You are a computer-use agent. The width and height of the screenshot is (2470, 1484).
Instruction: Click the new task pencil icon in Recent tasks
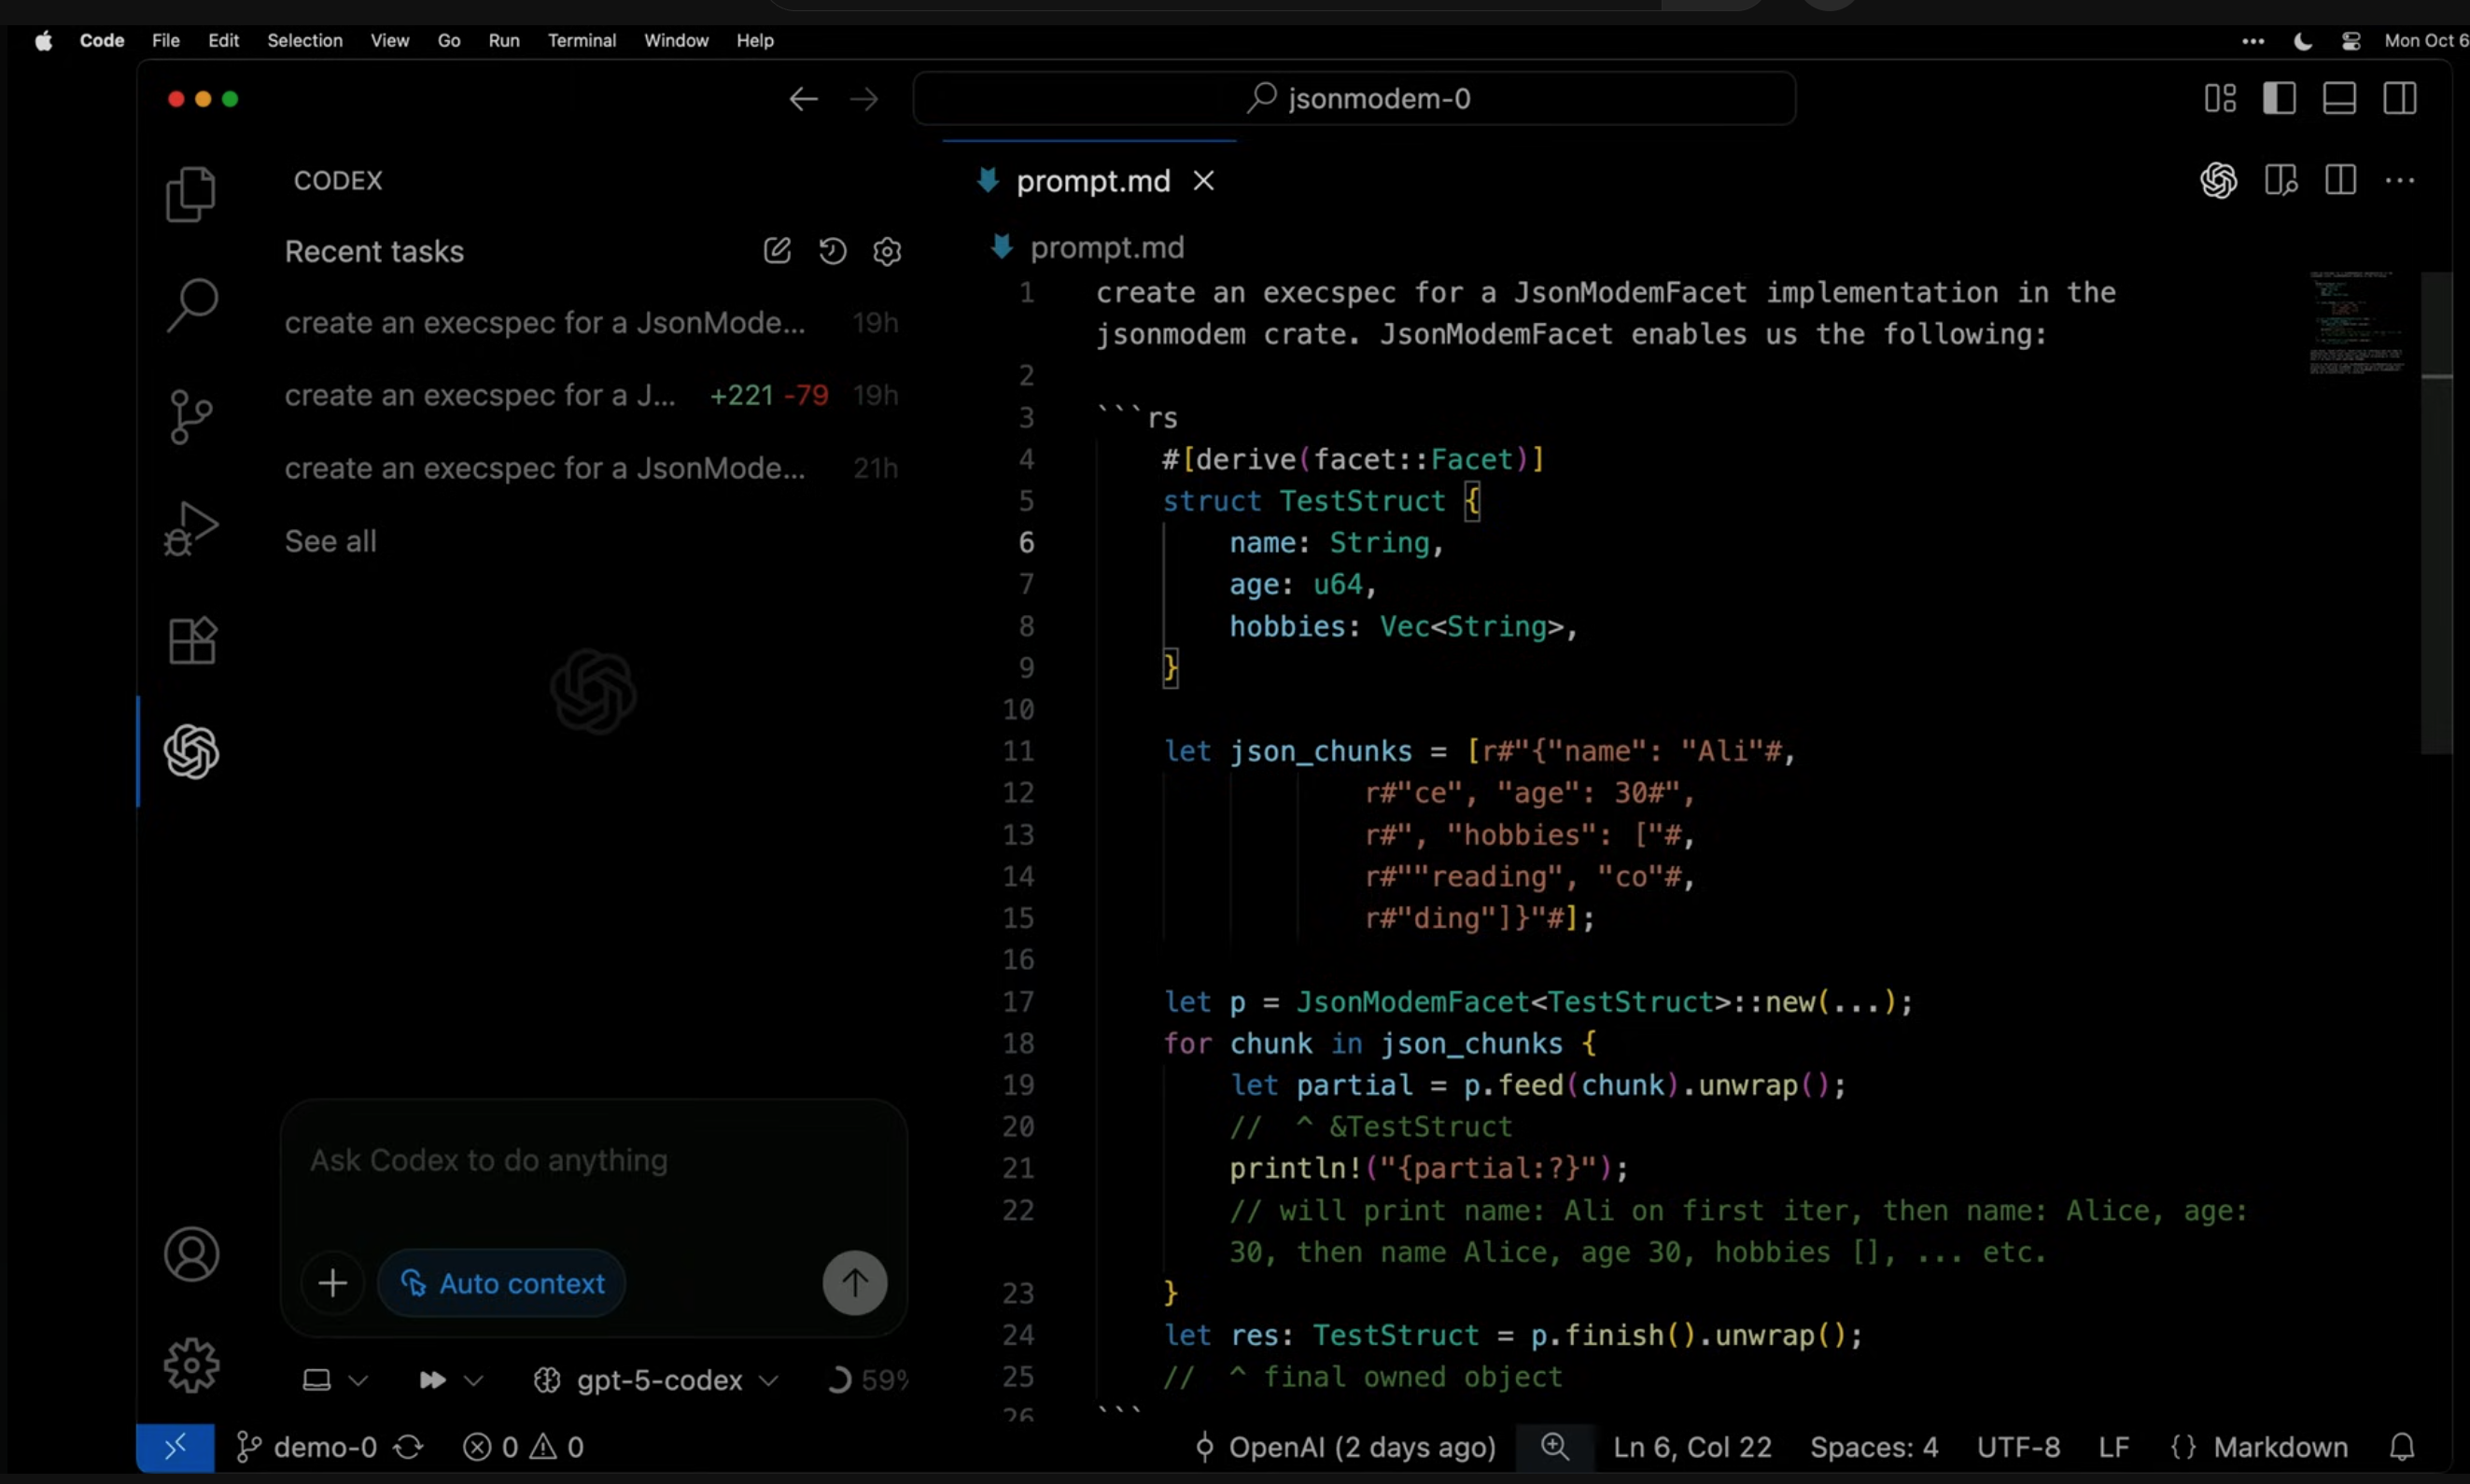[x=777, y=251]
